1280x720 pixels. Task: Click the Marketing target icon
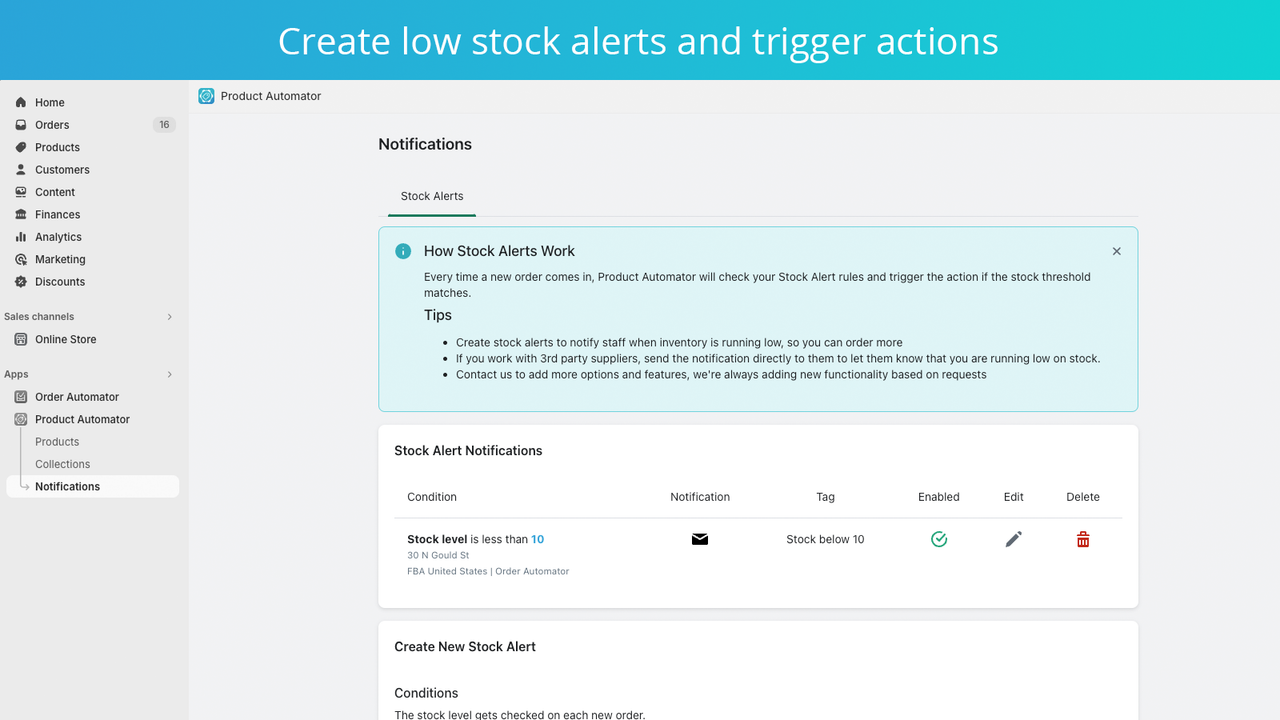coord(21,259)
